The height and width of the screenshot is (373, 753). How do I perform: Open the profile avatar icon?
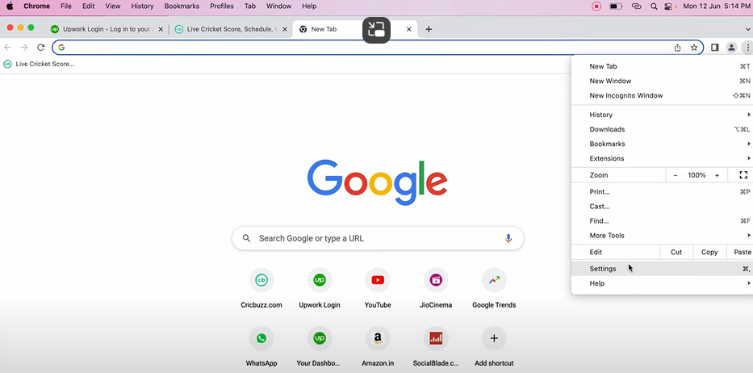731,48
